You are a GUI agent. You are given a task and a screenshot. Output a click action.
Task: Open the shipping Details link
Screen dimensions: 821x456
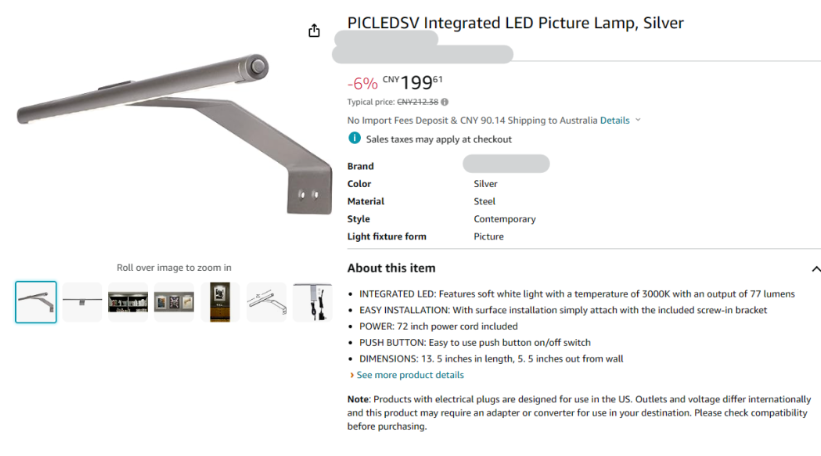tap(614, 120)
